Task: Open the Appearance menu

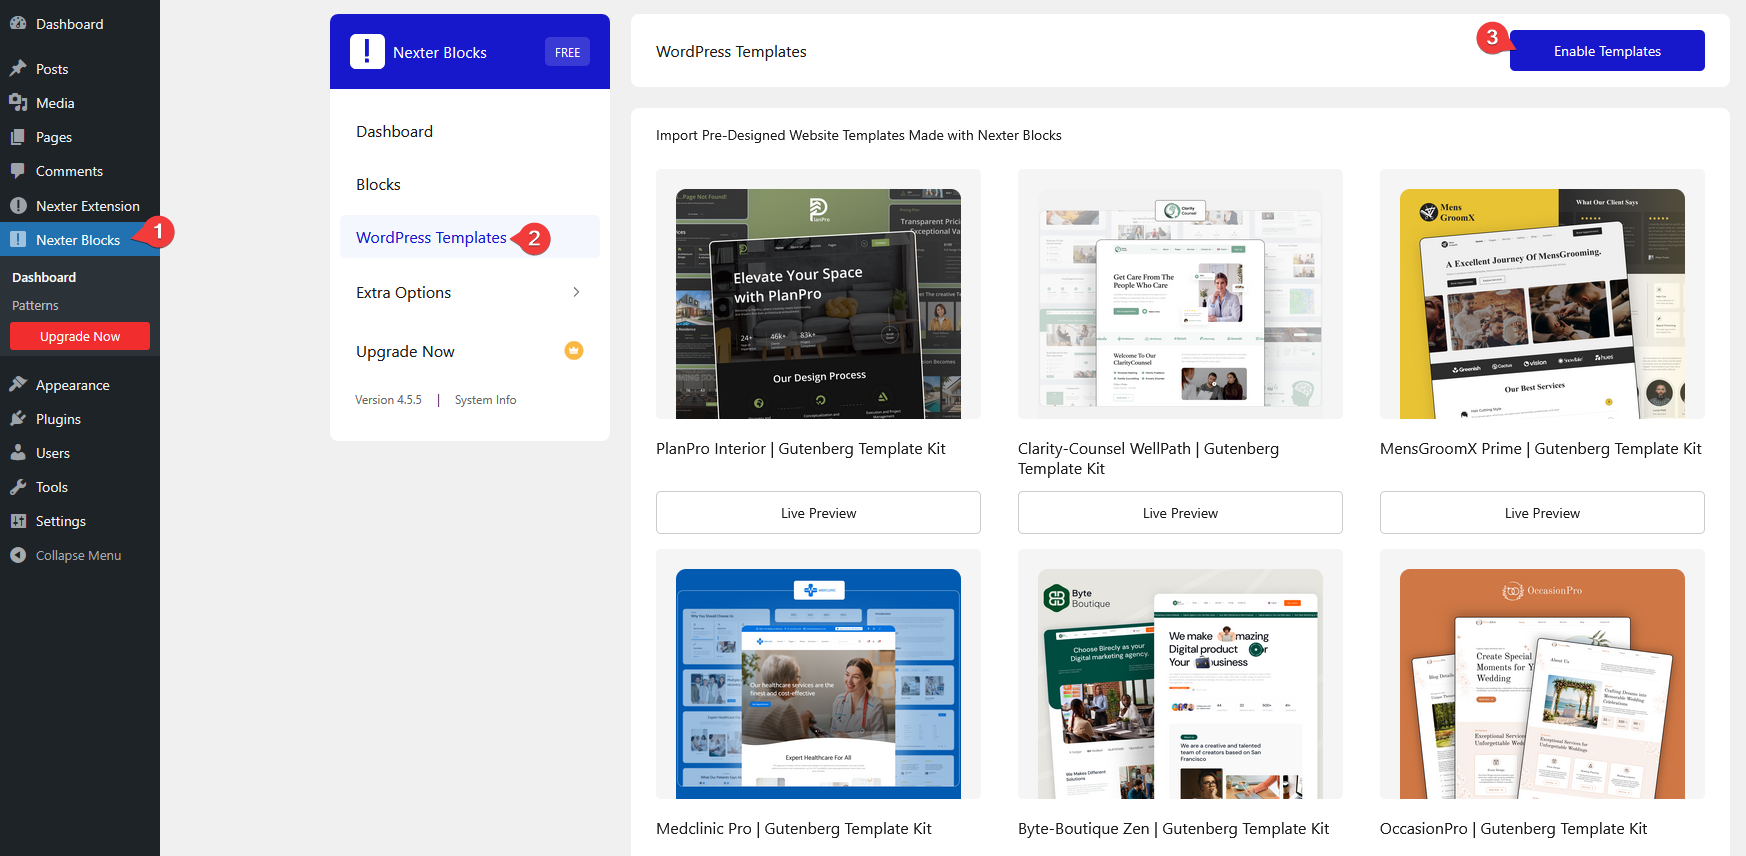Action: coord(80,385)
